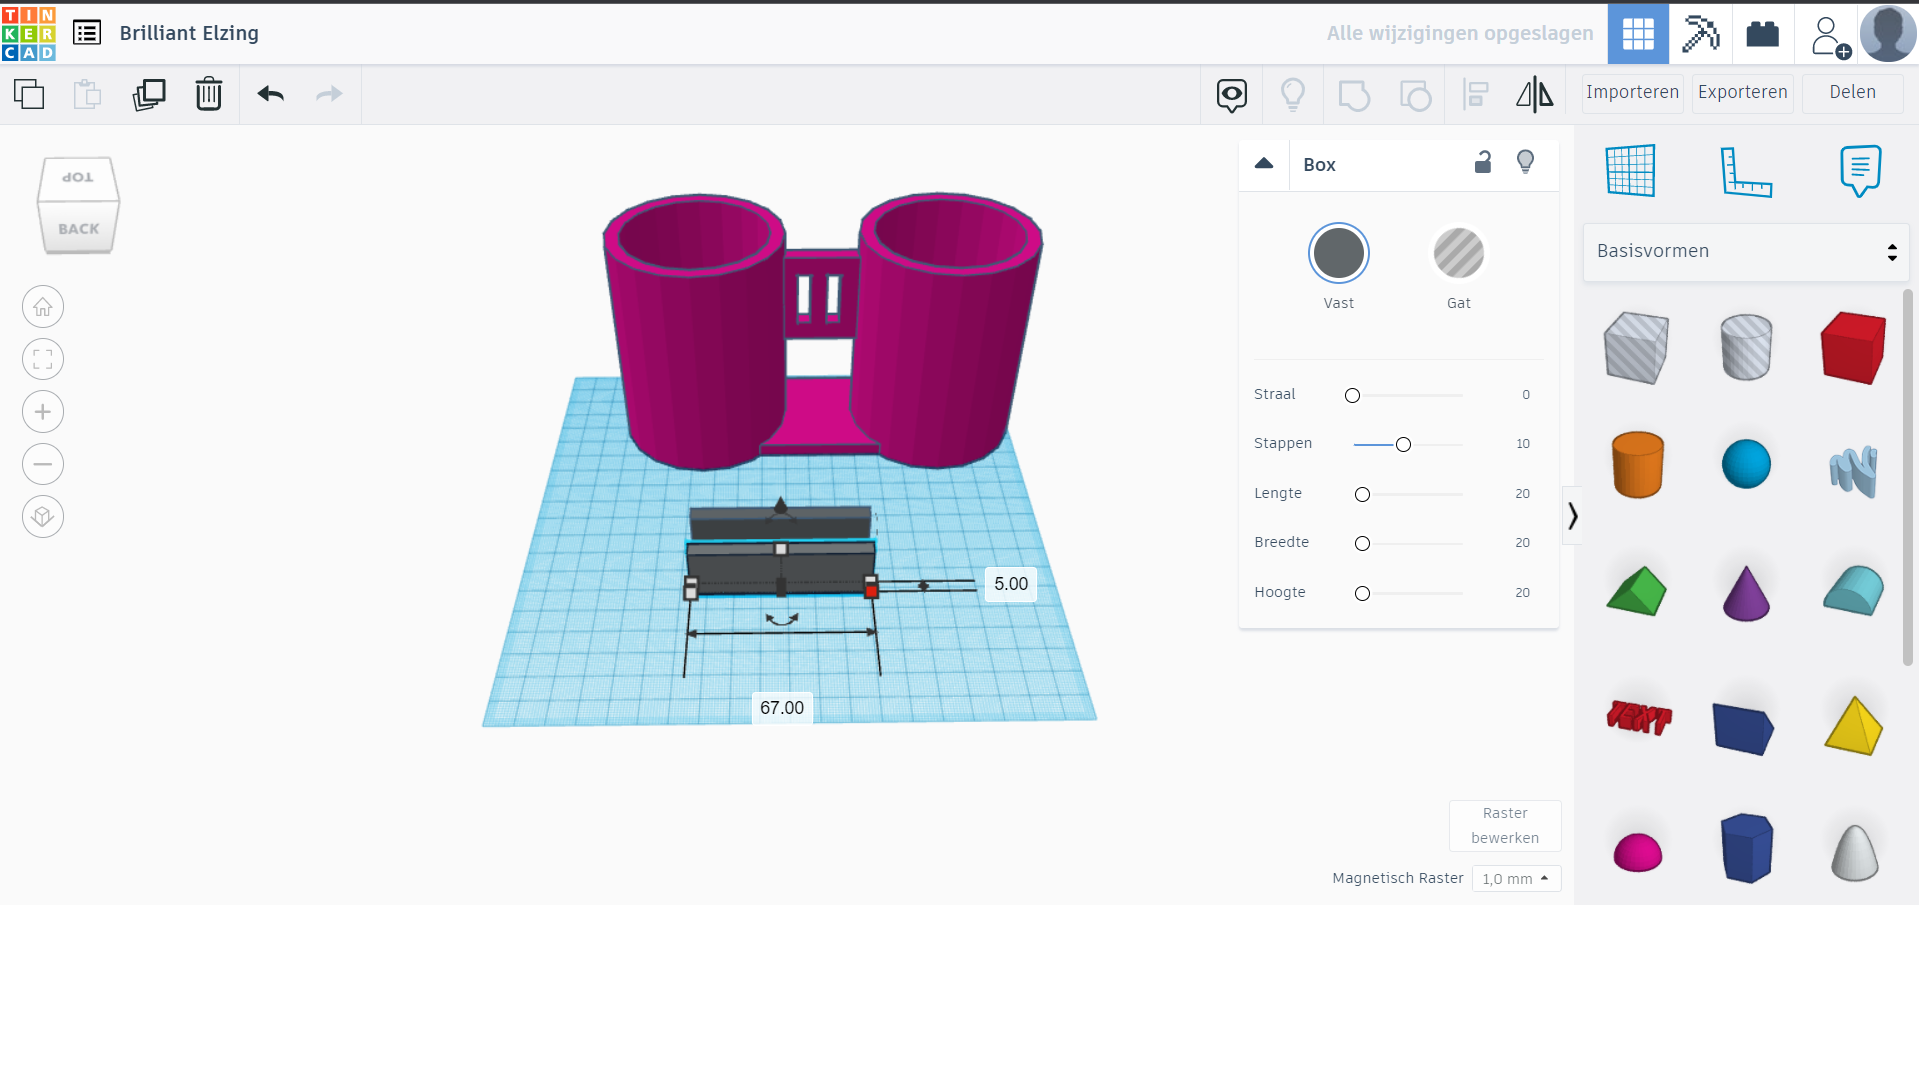
Task: Open the Basisvormen shape category dropdown
Action: click(1745, 251)
